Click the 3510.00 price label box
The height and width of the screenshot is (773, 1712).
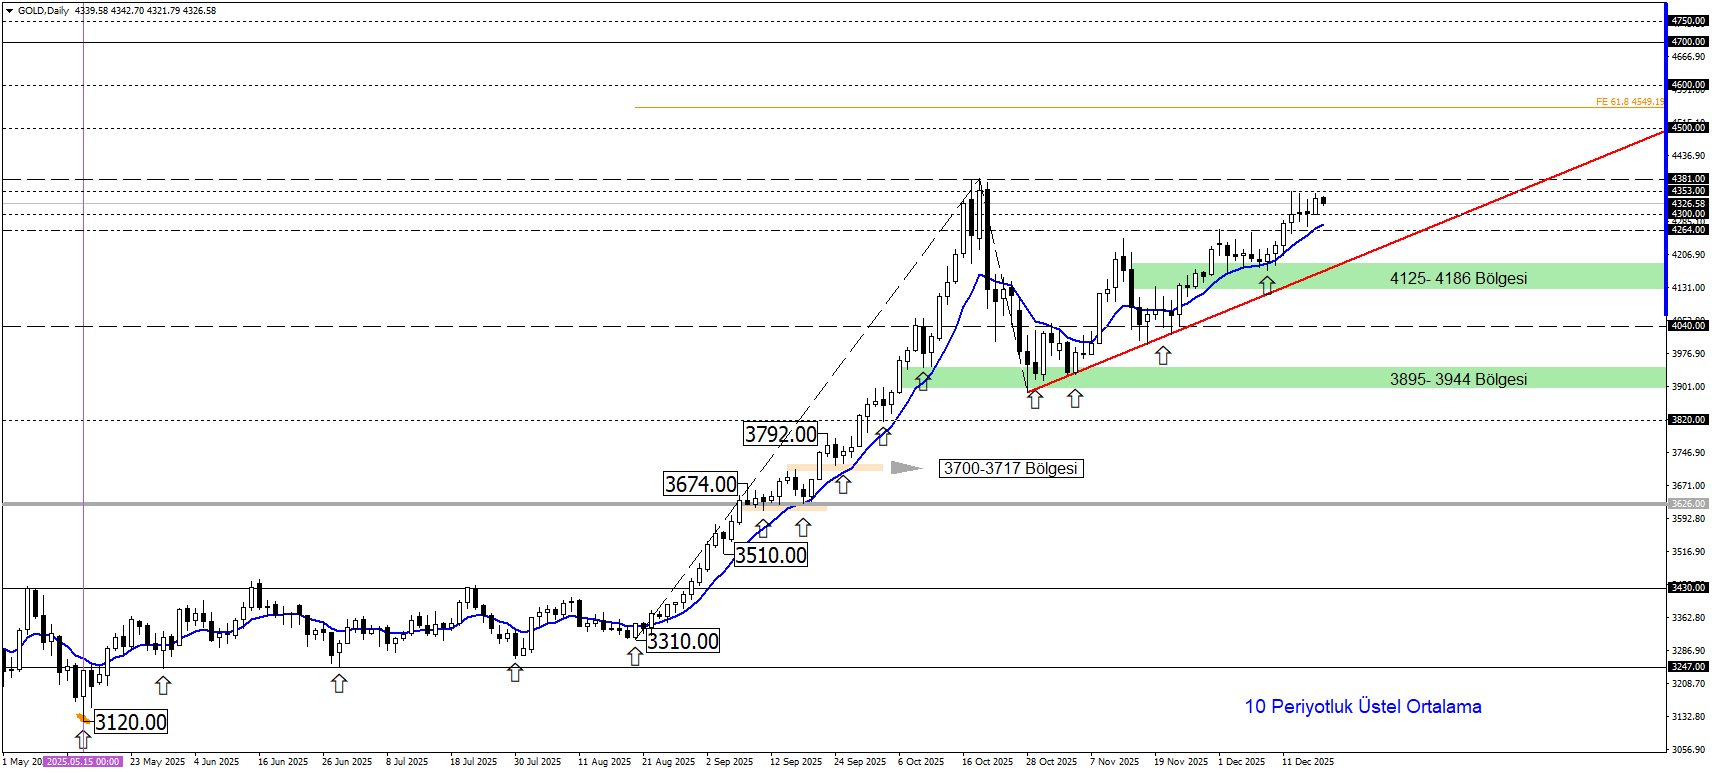[x=770, y=555]
